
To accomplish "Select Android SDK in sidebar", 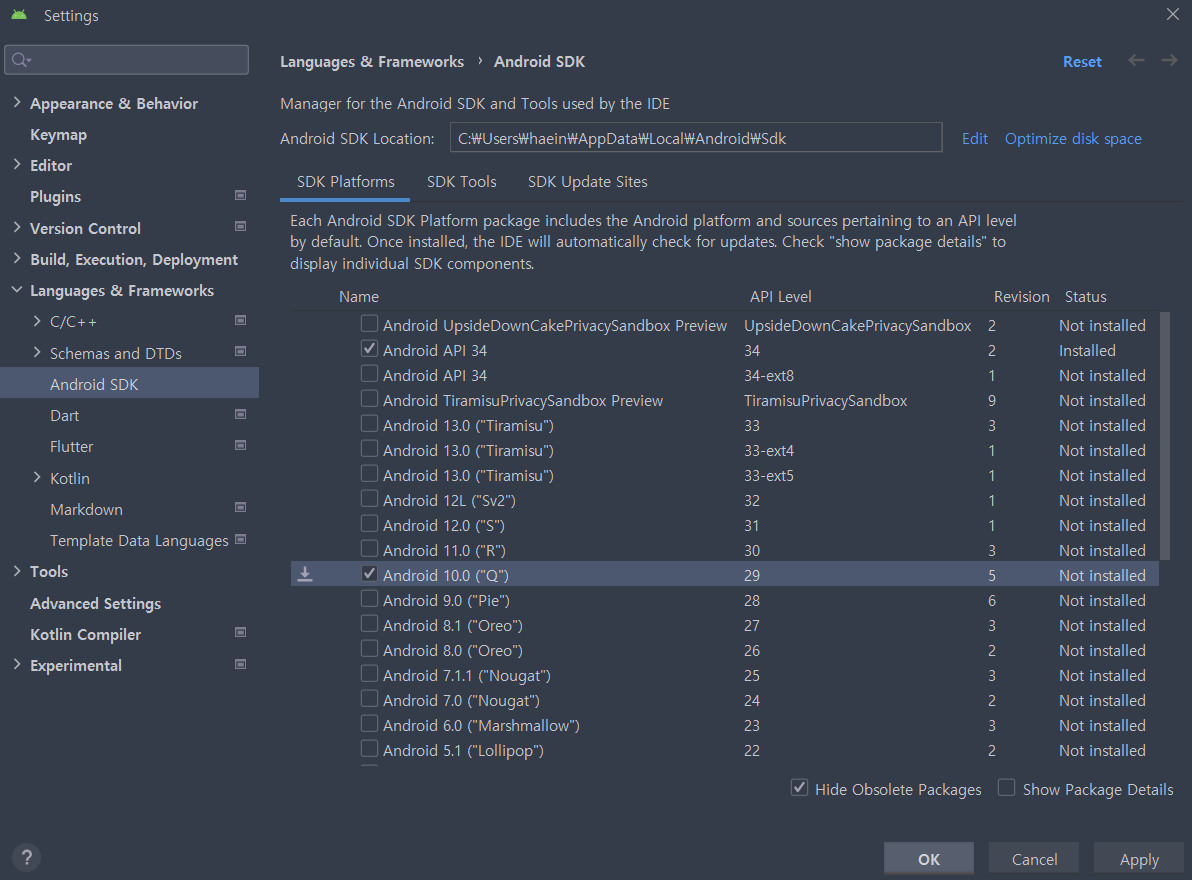I will point(129,384).
